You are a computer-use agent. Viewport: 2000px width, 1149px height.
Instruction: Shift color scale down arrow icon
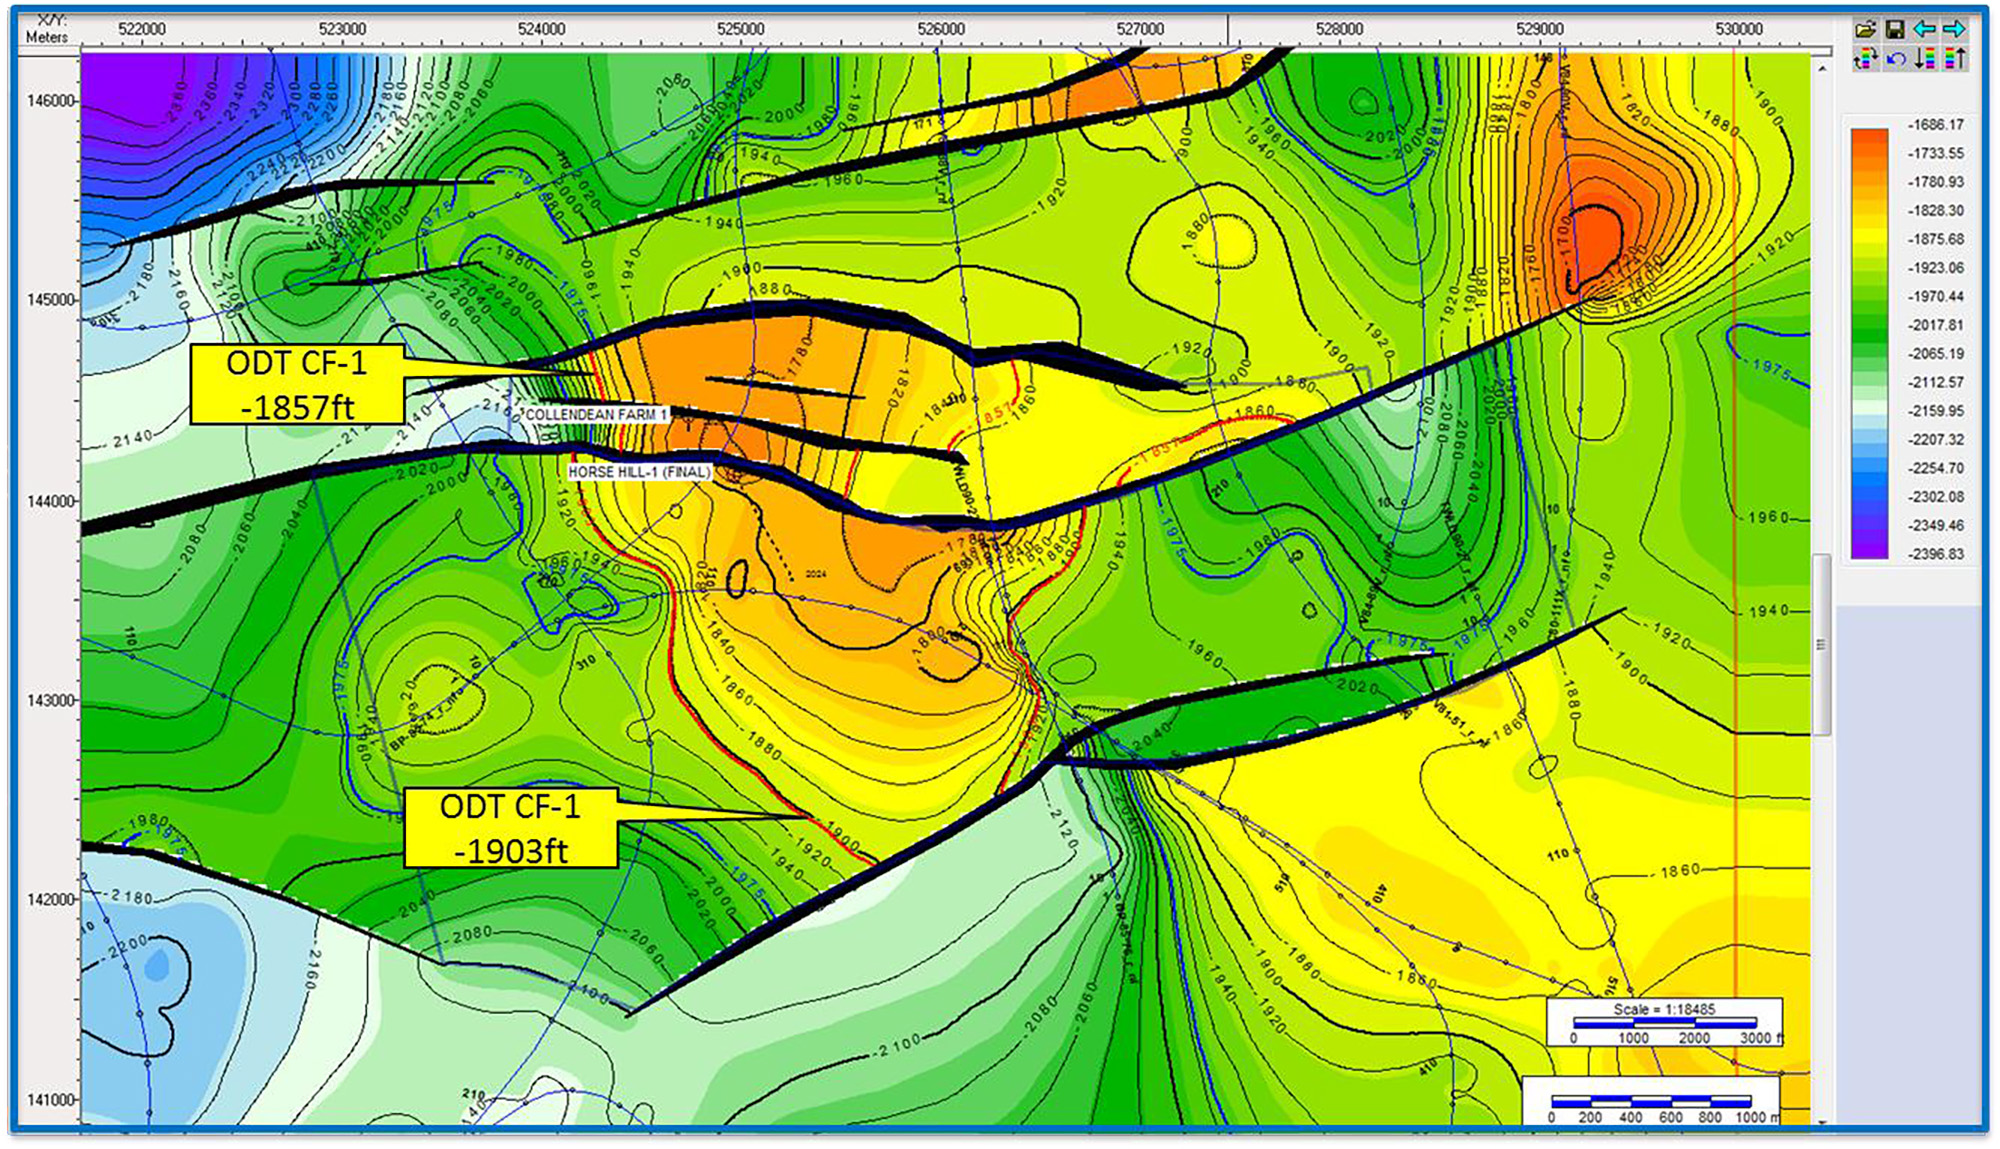click(x=1925, y=60)
